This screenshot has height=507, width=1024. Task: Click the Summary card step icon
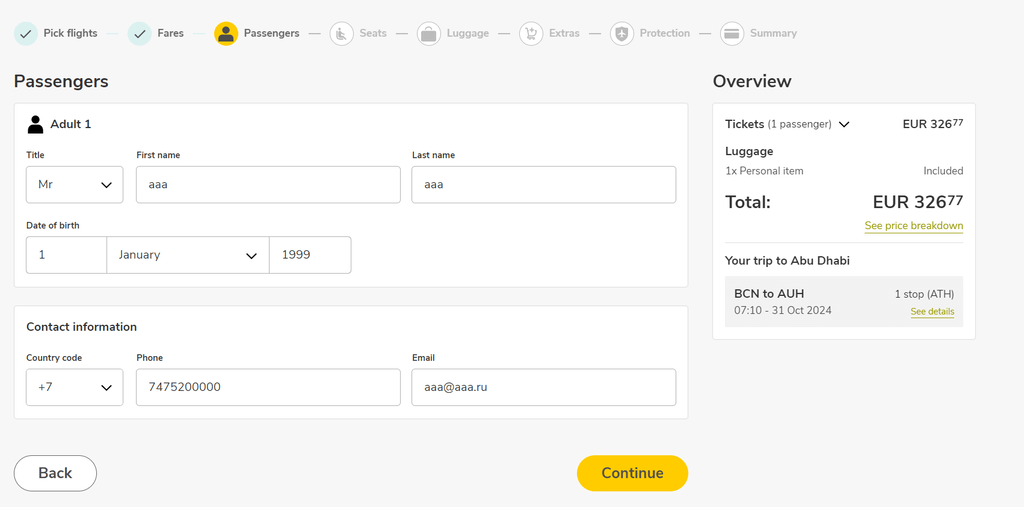click(732, 33)
